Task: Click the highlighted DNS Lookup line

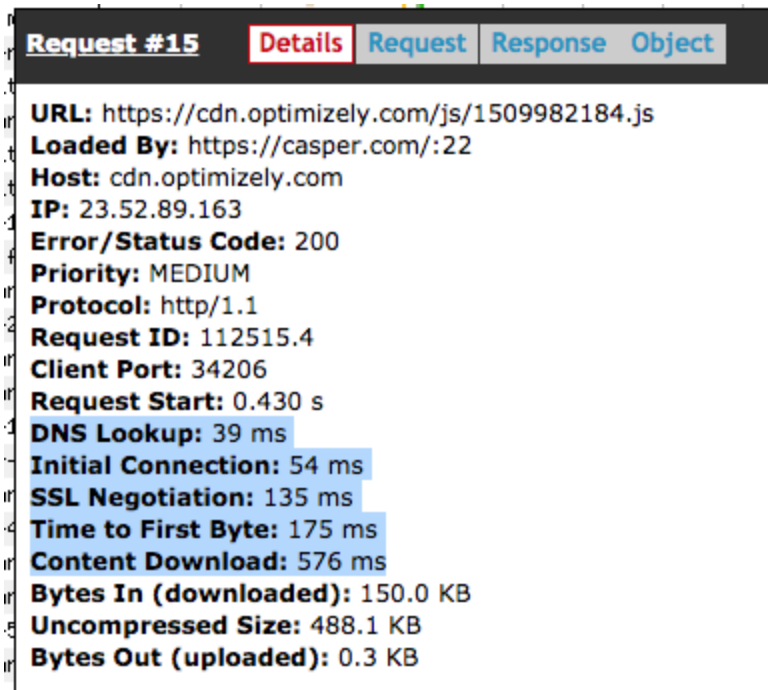Action: 158,434
